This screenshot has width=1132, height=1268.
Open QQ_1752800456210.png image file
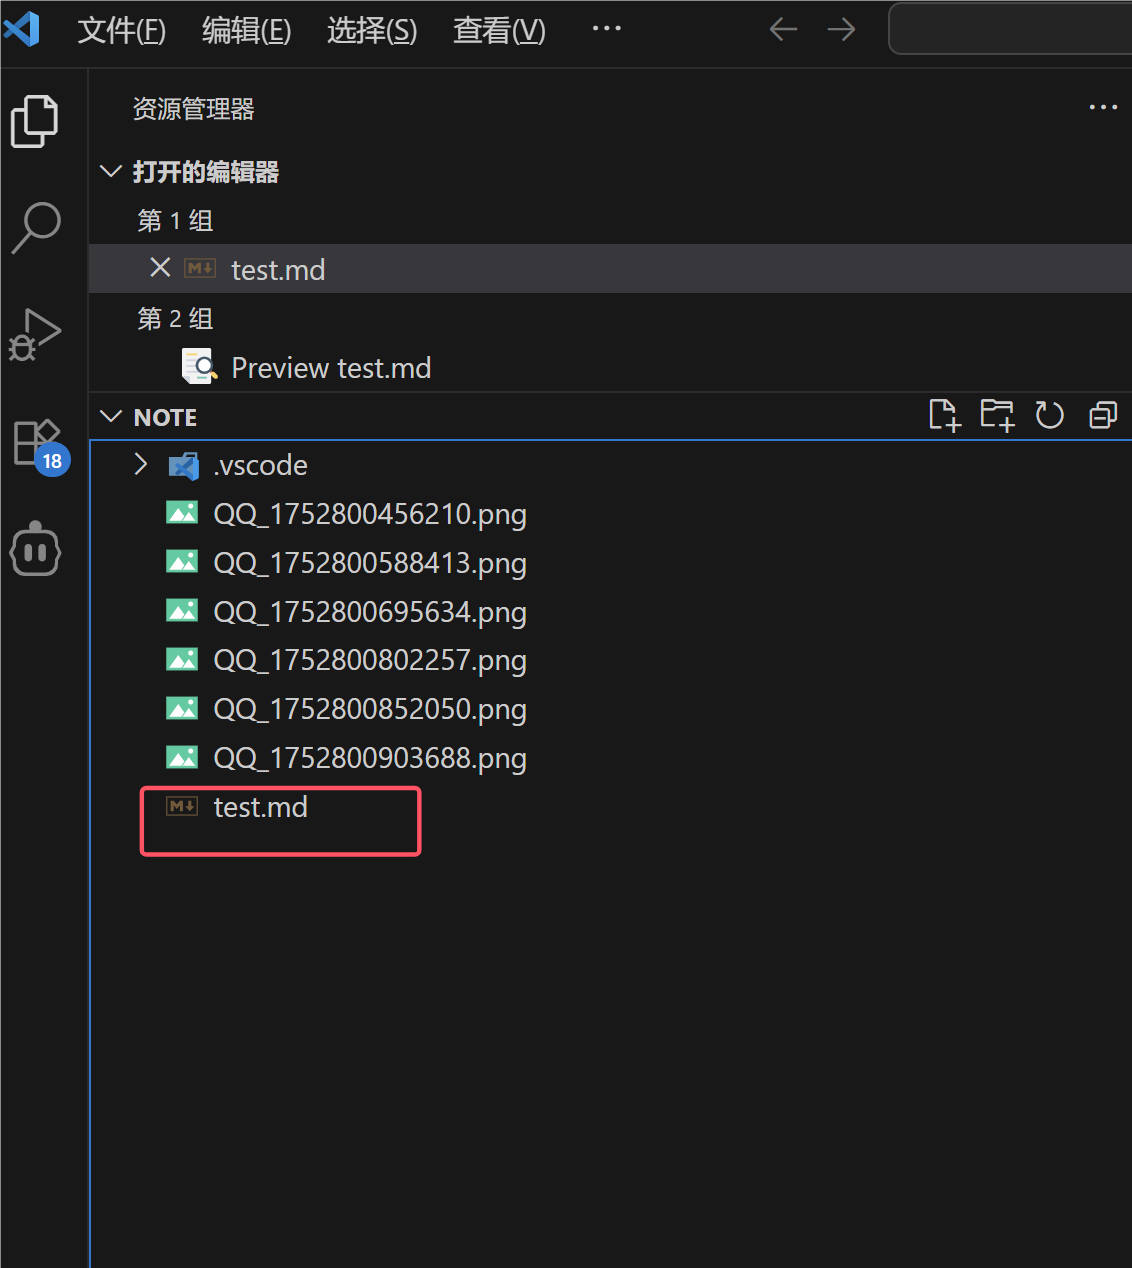(370, 513)
